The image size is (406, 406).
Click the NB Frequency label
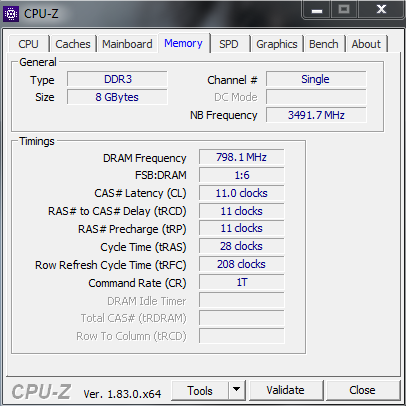[x=224, y=115]
